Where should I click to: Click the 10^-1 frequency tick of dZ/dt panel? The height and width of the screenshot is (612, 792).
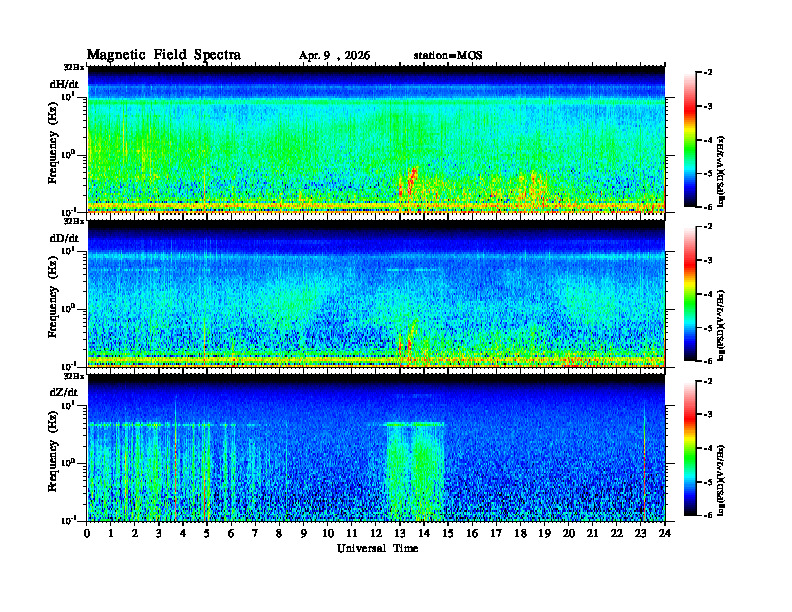tap(68, 519)
